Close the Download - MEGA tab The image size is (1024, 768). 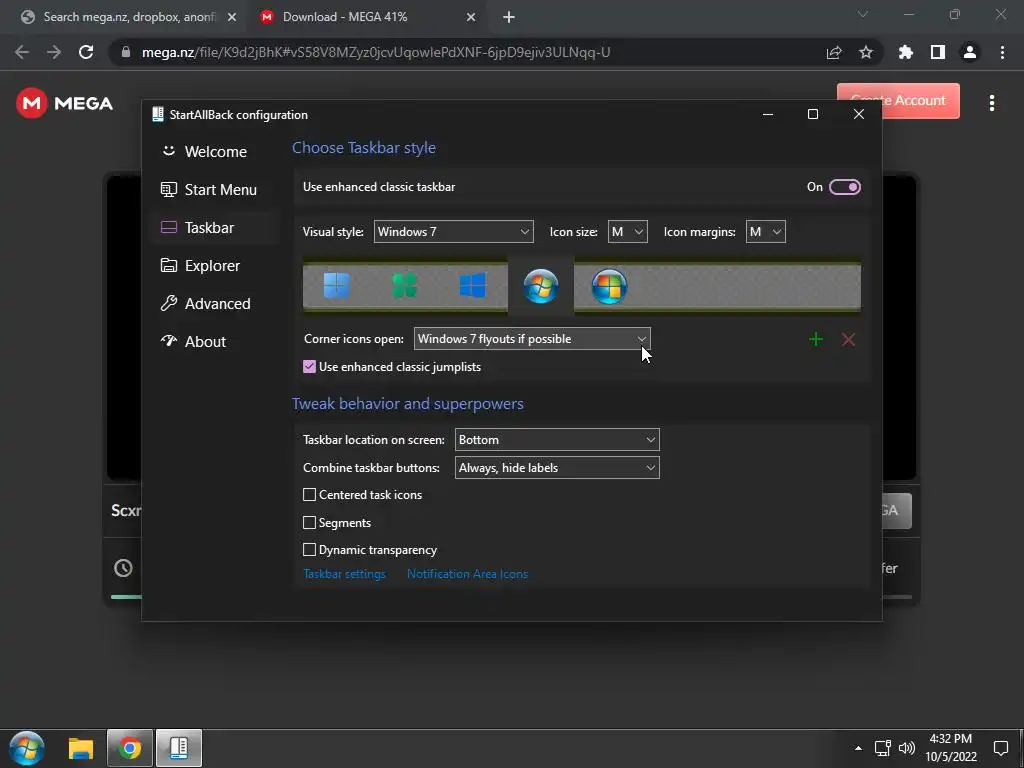471,17
